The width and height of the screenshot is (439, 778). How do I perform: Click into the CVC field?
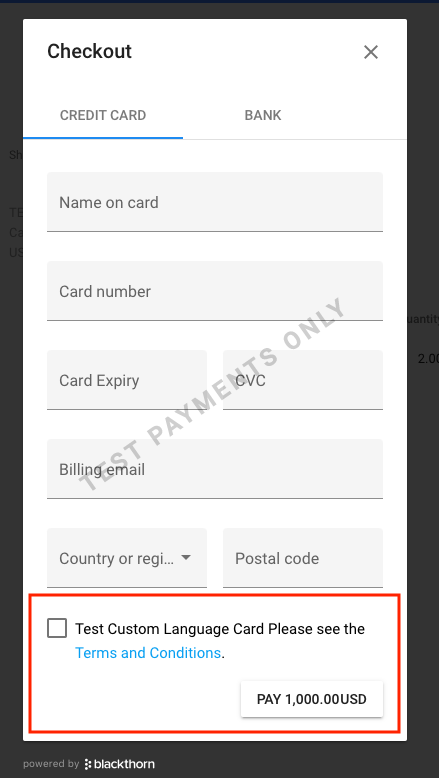[303, 380]
